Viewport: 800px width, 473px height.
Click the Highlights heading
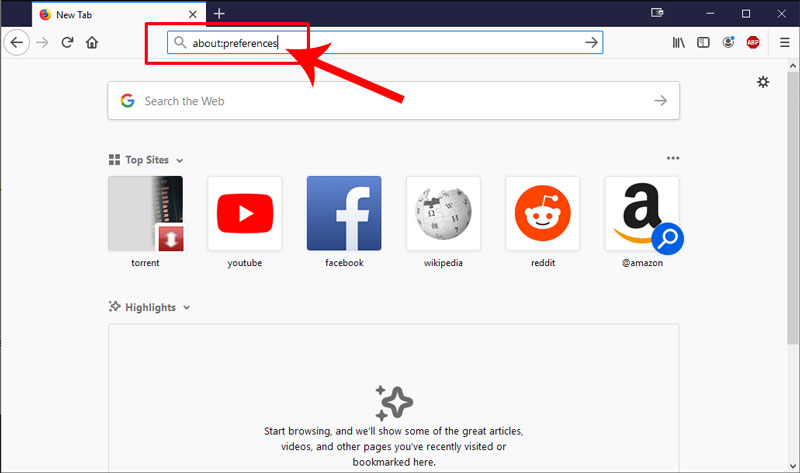pos(151,307)
